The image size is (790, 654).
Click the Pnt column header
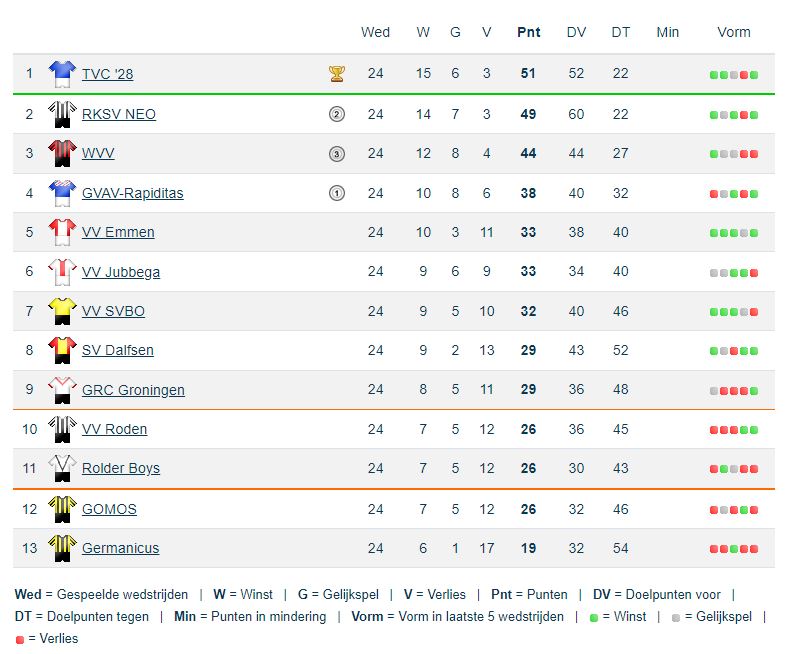528,32
